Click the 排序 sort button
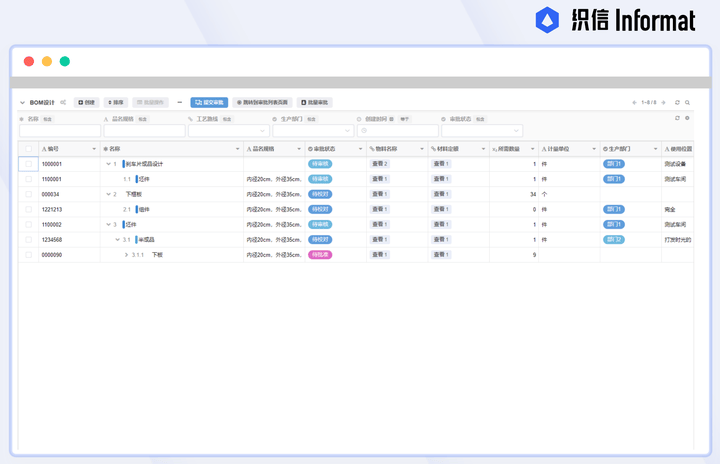Viewport: 720px width, 464px height. click(x=116, y=102)
